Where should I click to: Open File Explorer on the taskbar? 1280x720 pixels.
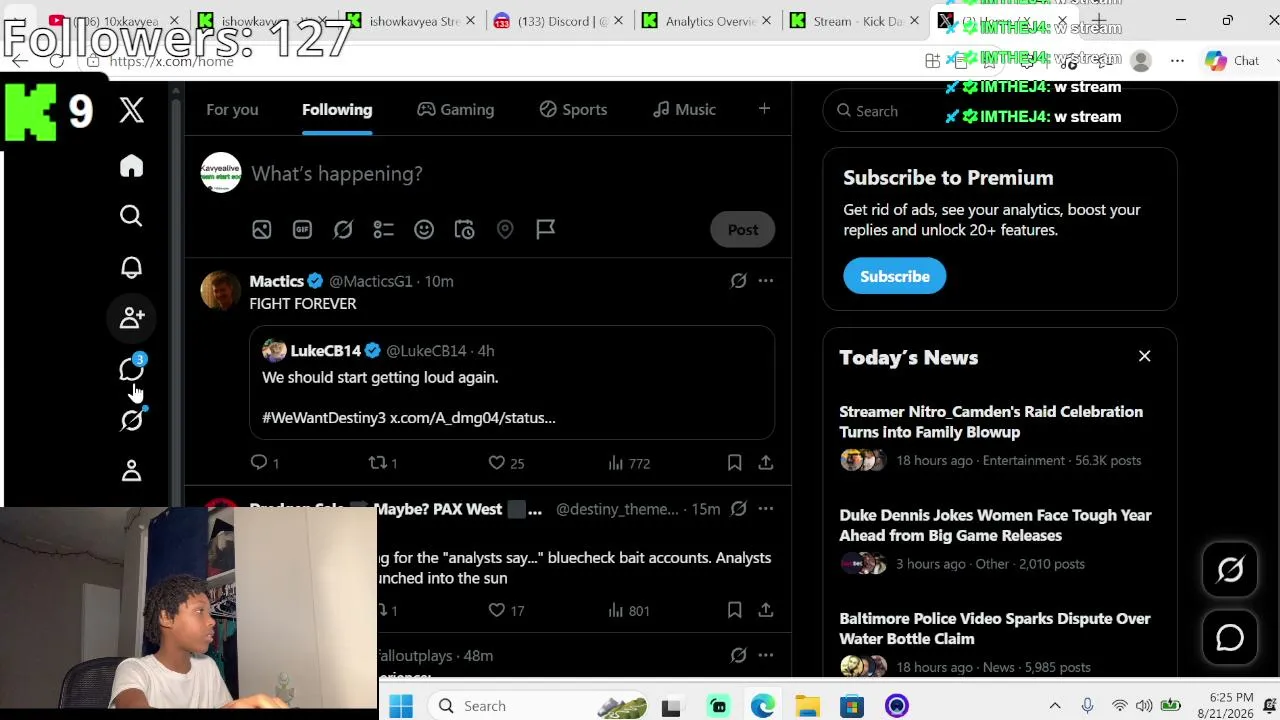tap(807, 706)
